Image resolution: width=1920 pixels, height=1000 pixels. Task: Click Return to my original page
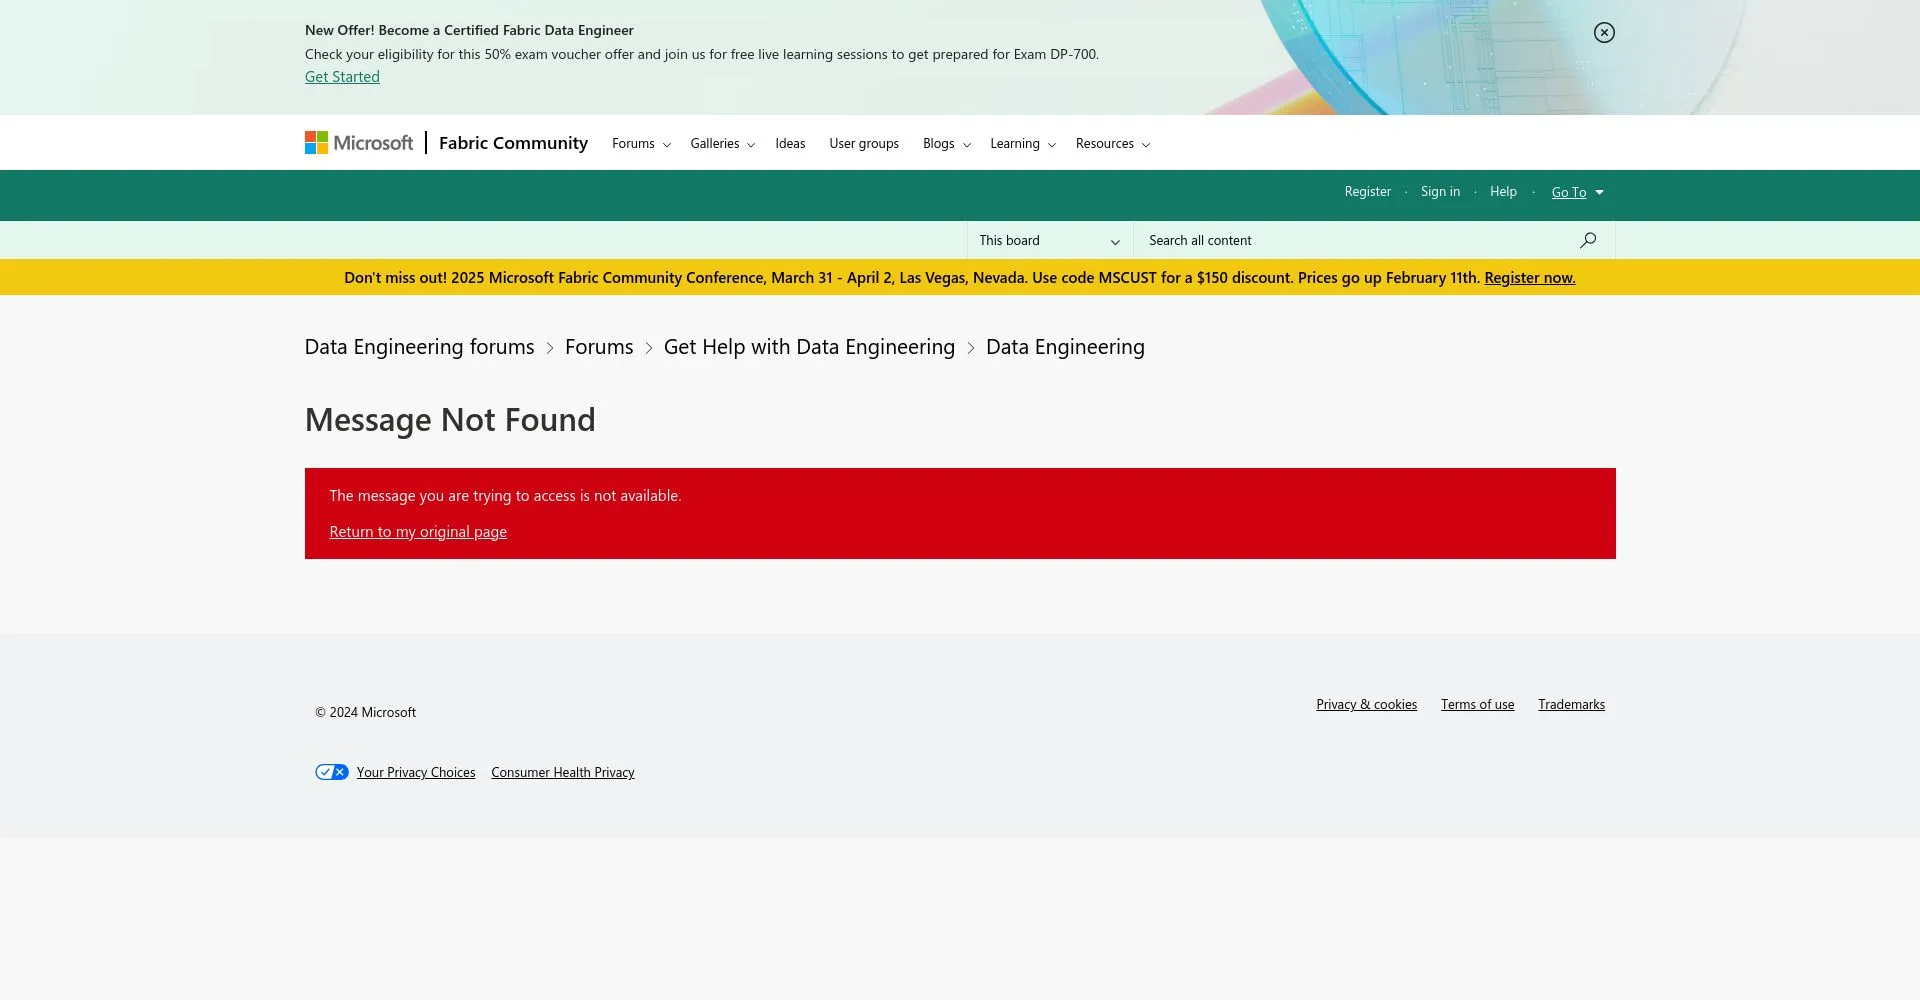coord(418,532)
